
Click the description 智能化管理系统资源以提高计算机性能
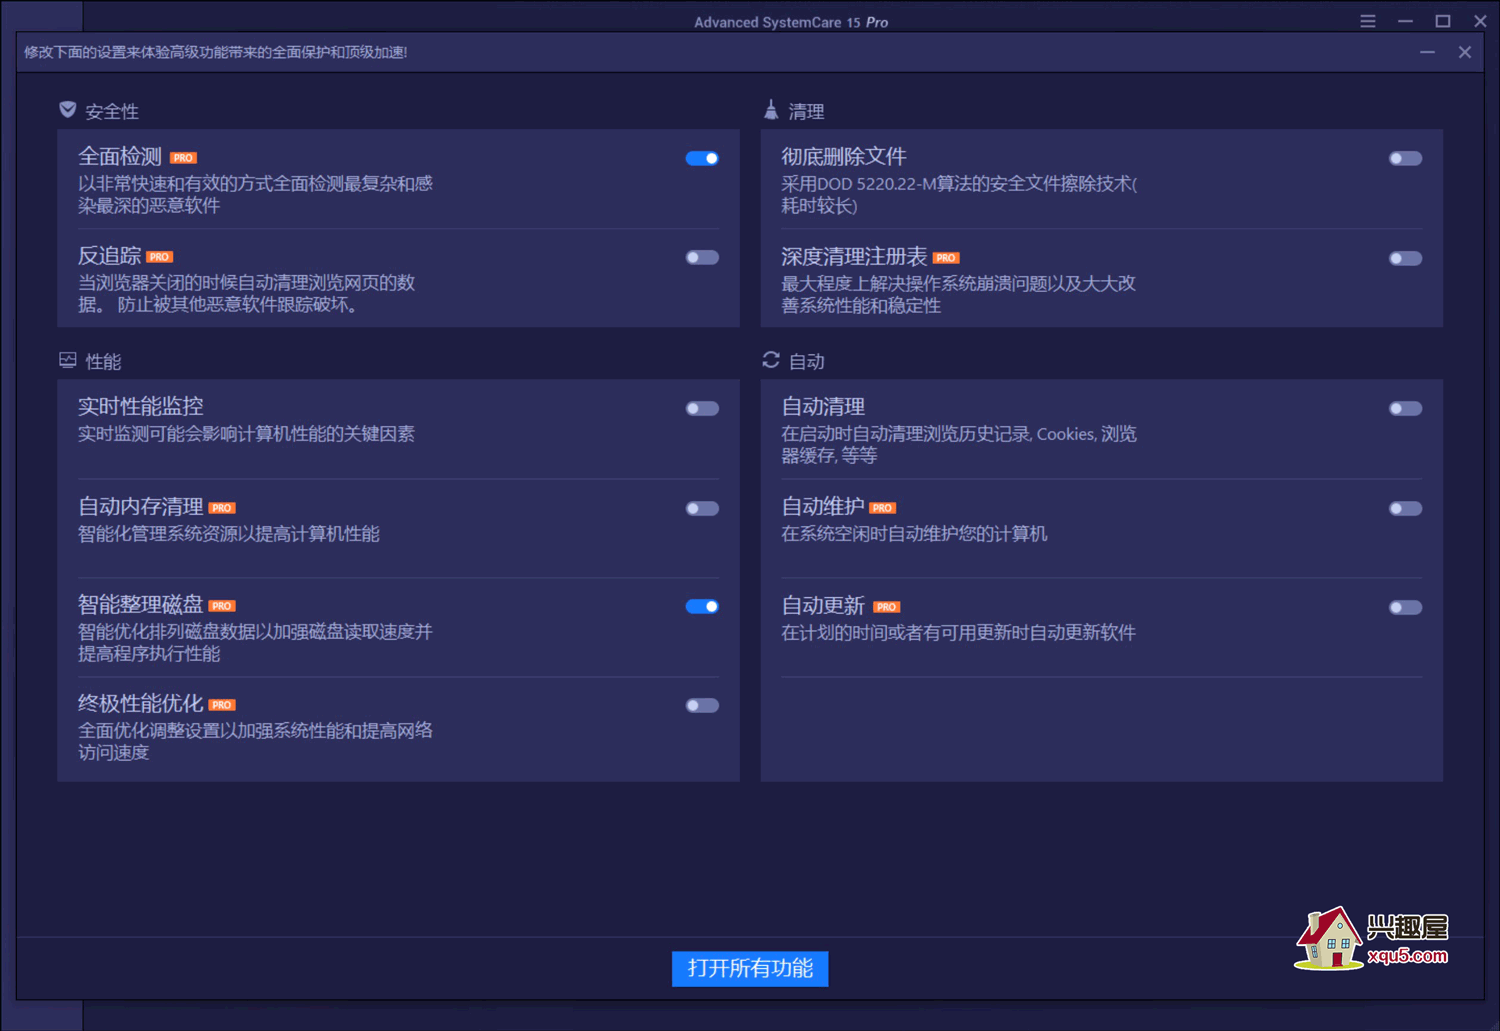pos(229,534)
